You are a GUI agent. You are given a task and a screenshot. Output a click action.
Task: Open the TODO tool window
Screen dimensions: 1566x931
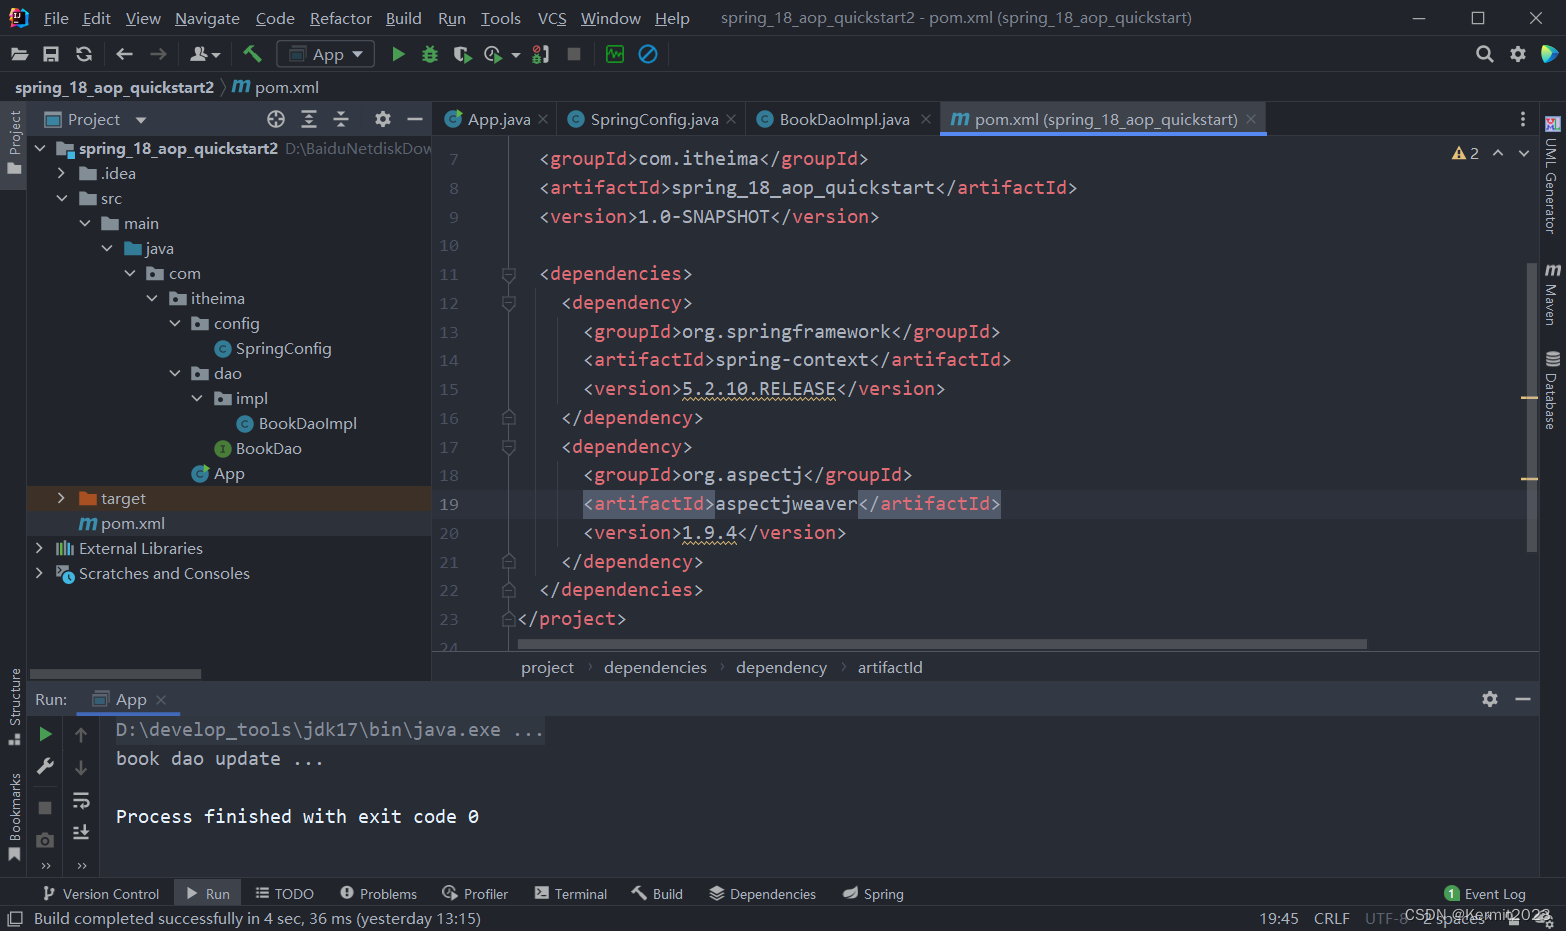(x=285, y=894)
